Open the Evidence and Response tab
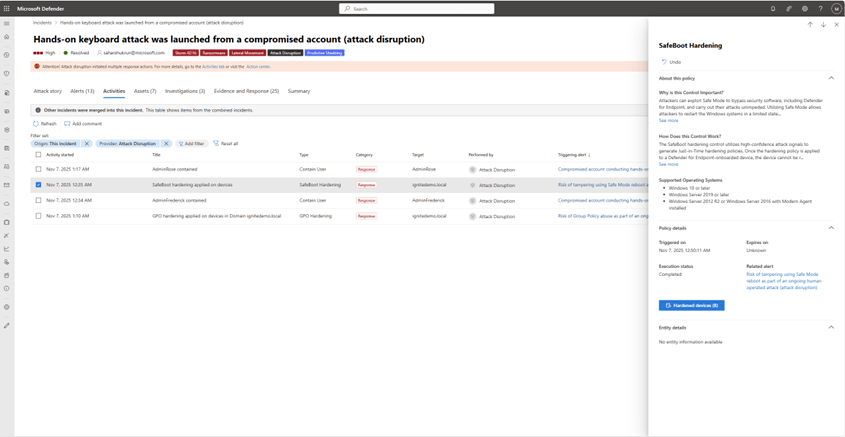The height and width of the screenshot is (437, 845). point(246,91)
